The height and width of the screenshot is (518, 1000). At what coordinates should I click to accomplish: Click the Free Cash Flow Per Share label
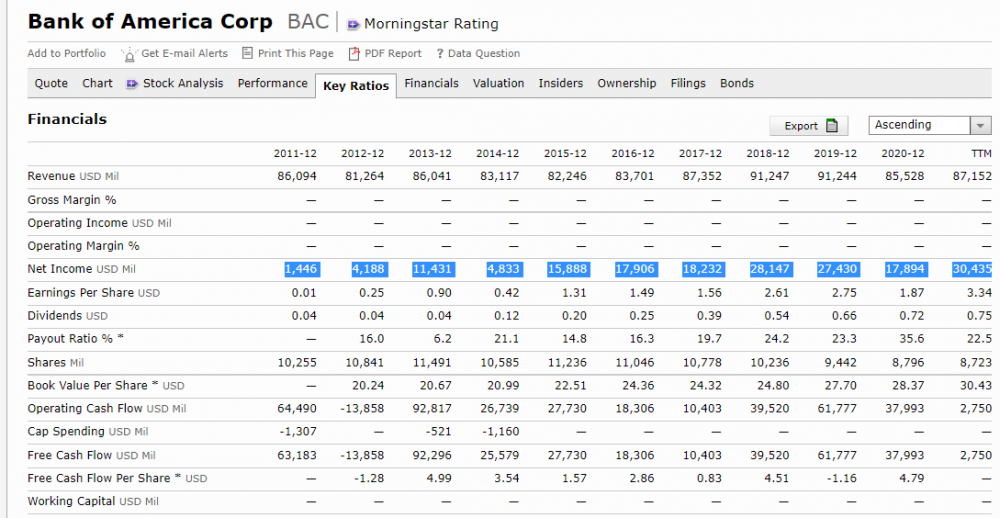117,478
